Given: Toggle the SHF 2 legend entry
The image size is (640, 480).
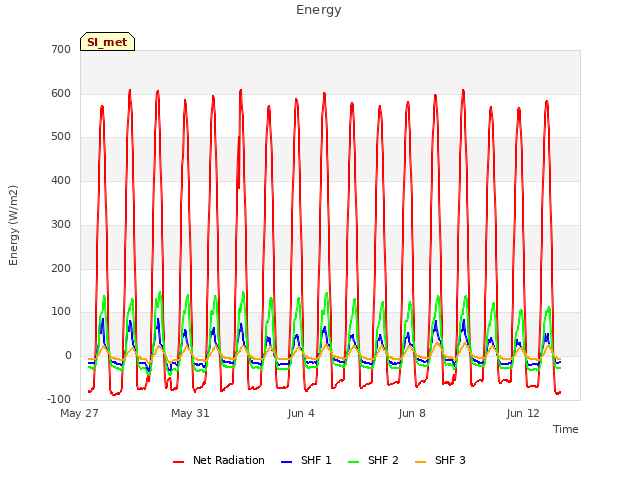Looking at the screenshot, I should coord(373,460).
